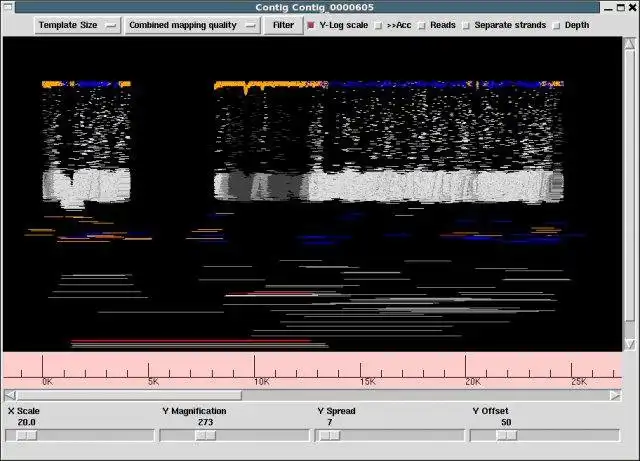This screenshot has height=461, width=640.
Task: Open the window menu in title bar
Action: 9,7
